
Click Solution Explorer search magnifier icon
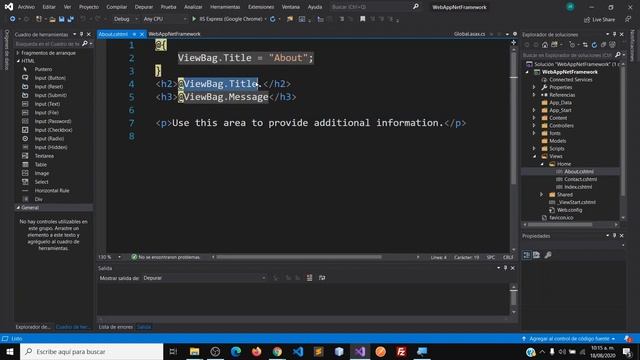(618, 55)
